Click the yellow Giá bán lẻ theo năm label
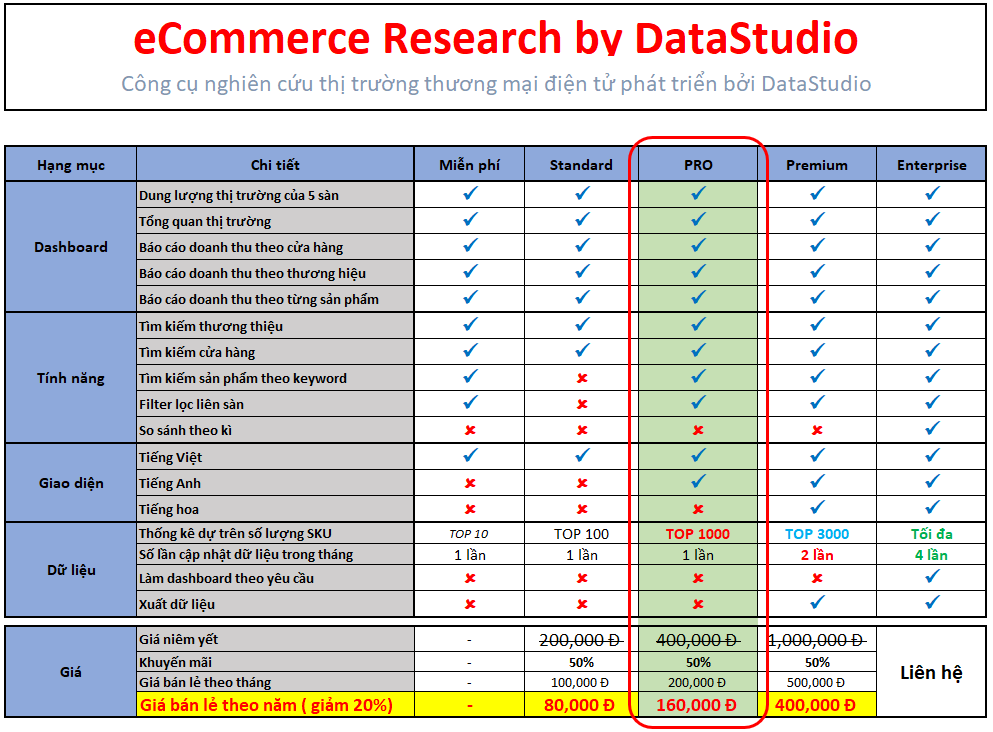Image resolution: width=993 pixels, height=732 pixels. pos(265,705)
